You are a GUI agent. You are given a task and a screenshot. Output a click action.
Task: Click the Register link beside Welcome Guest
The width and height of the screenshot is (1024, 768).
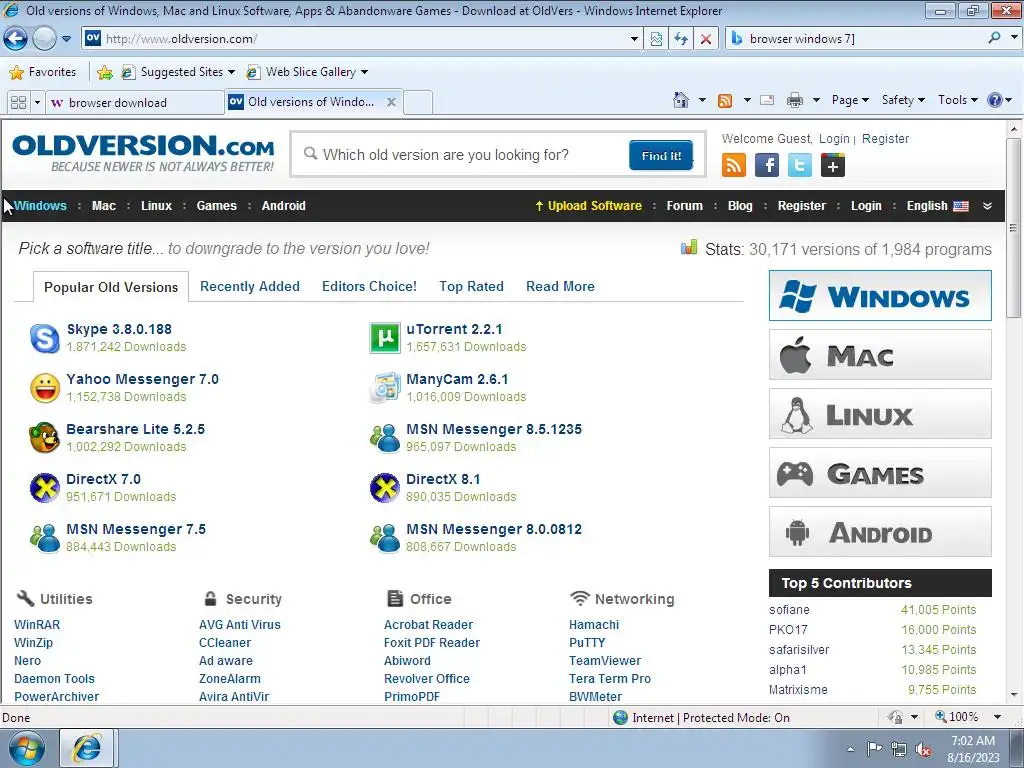(x=885, y=138)
